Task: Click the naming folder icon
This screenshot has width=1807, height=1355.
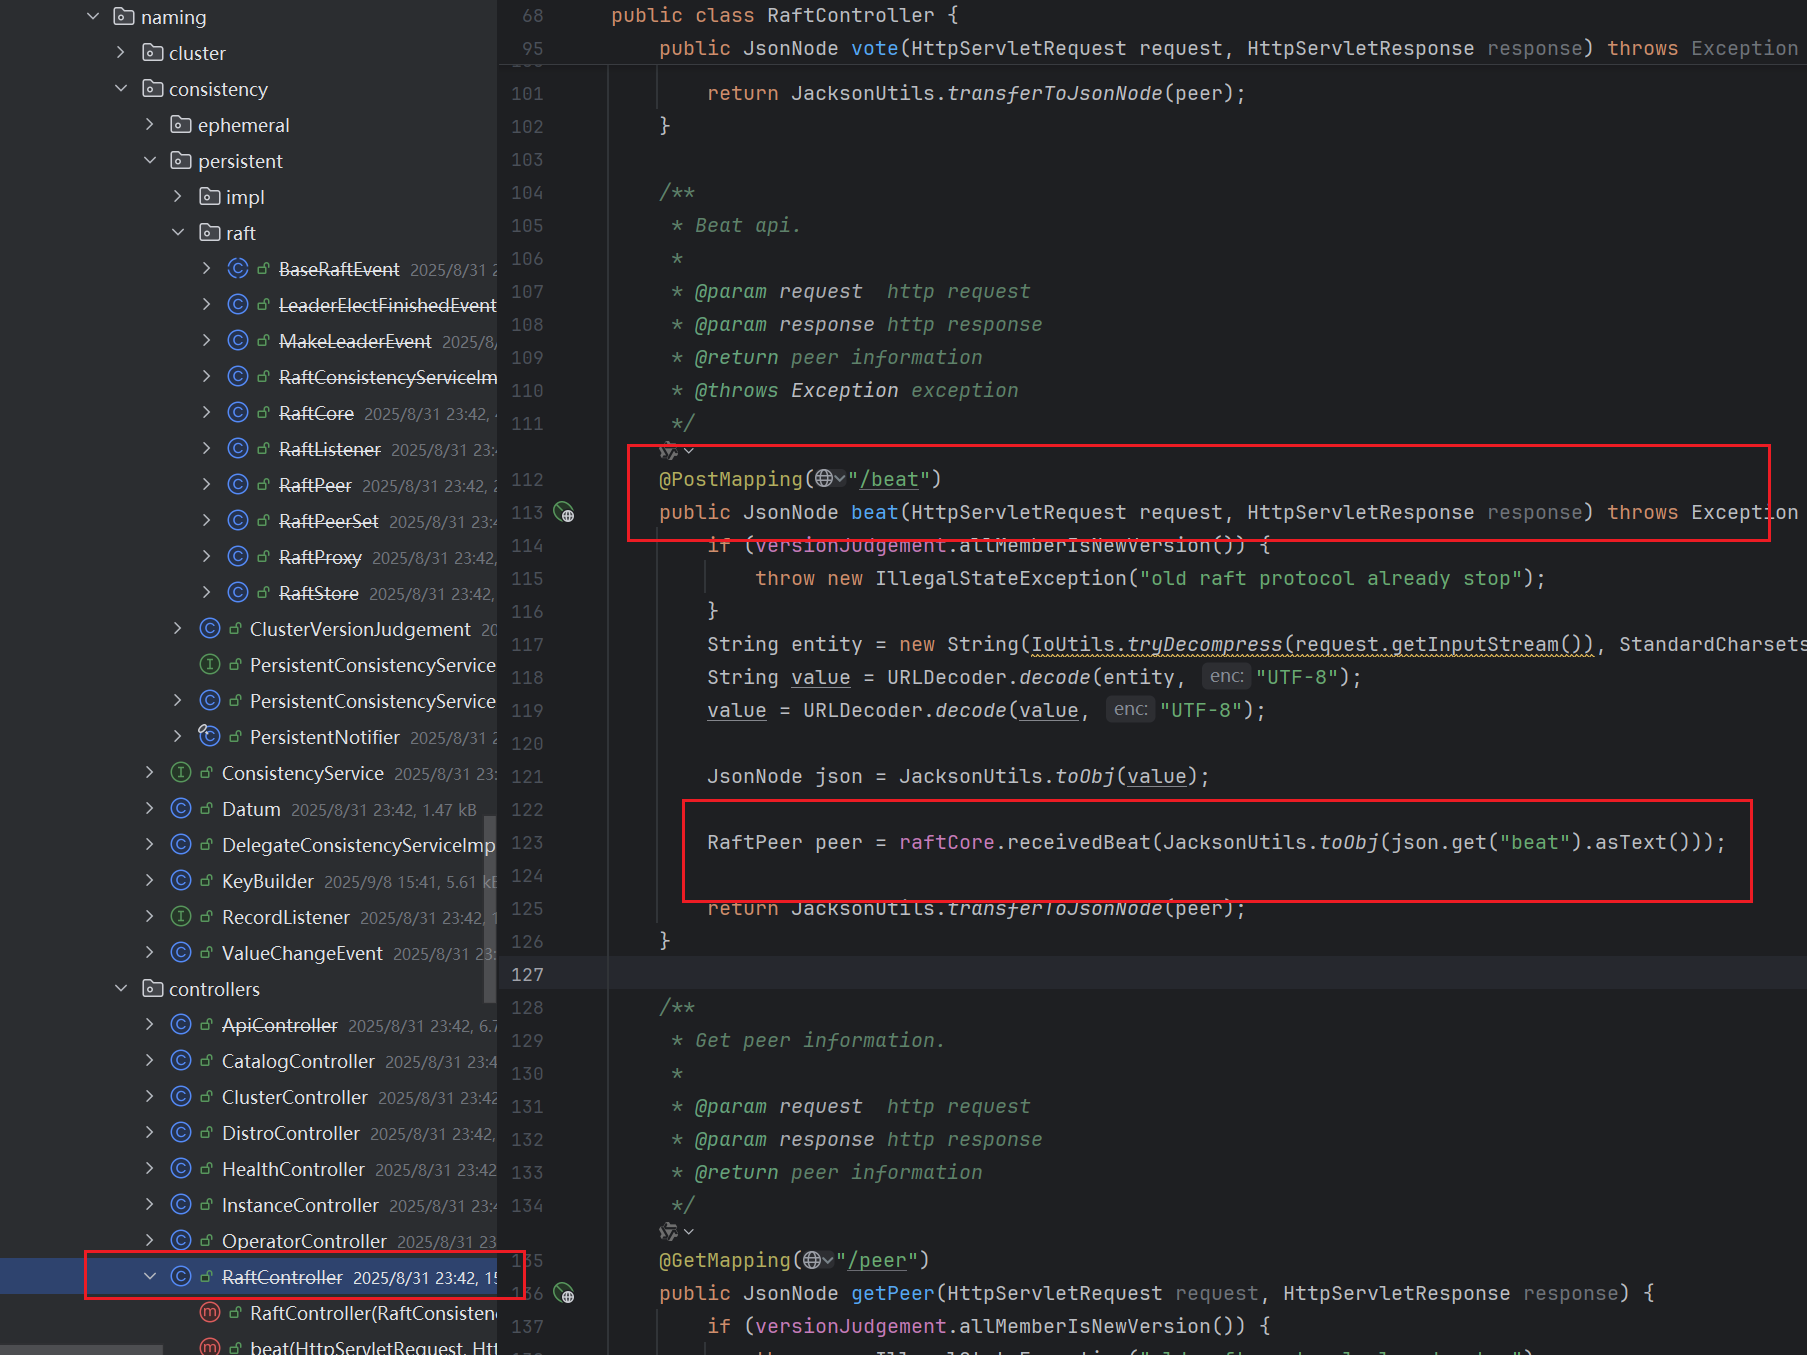Action: tap(124, 17)
